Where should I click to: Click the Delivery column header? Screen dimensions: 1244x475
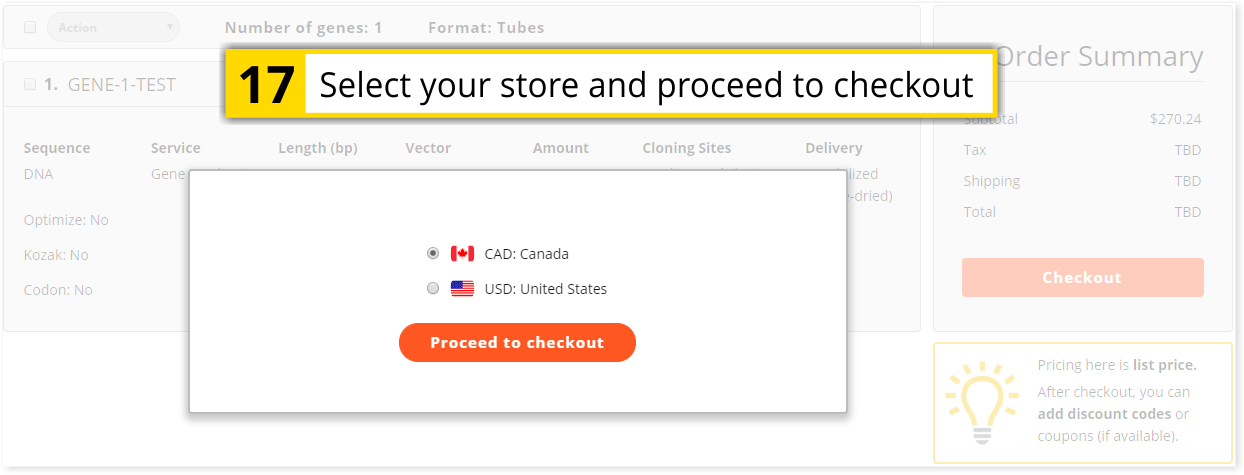(833, 148)
